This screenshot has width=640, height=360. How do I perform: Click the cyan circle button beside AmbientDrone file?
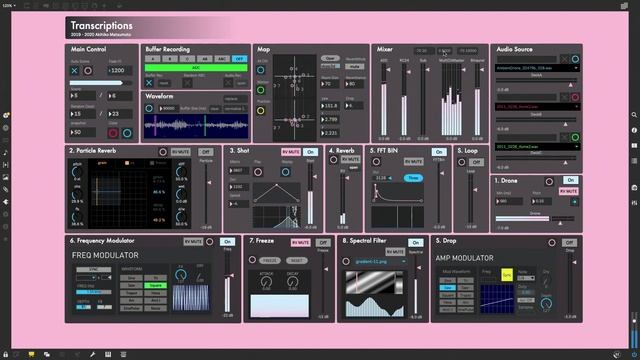pos(575,59)
